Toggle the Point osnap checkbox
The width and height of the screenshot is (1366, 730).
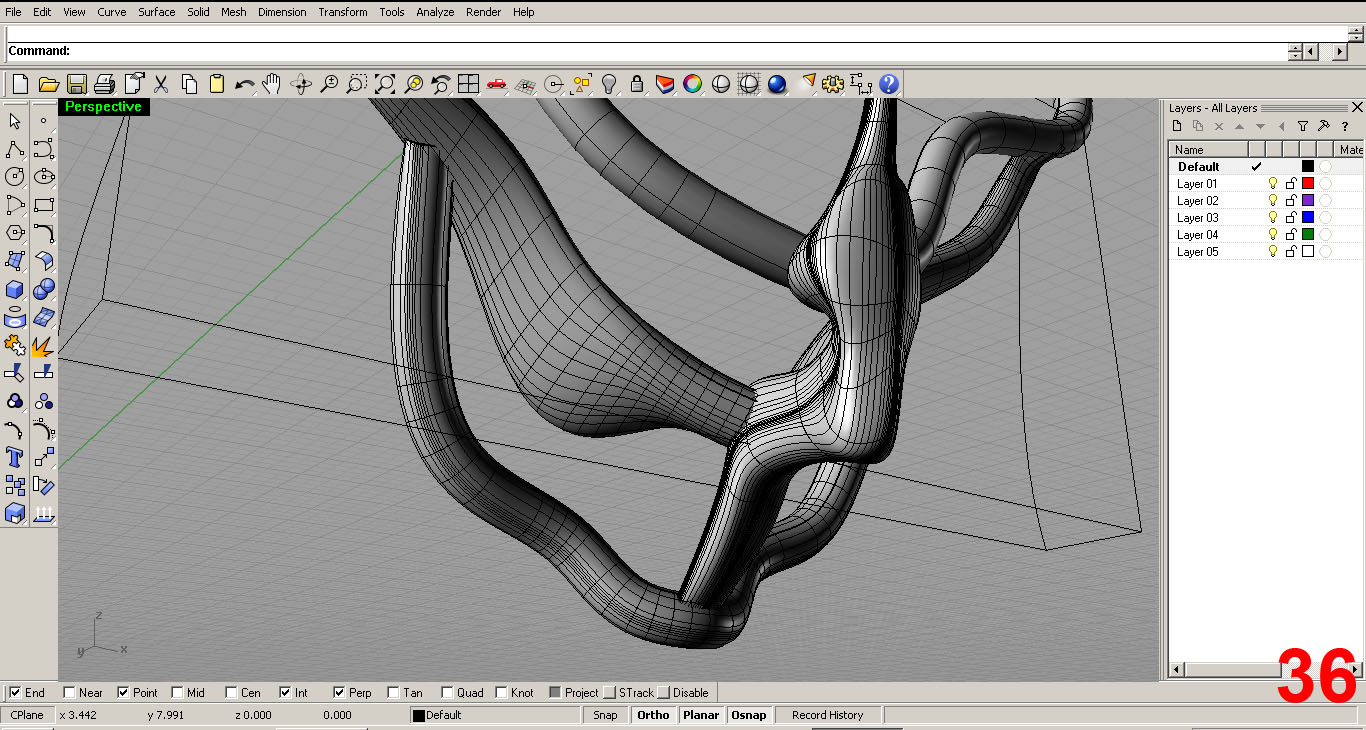pyautogui.click(x=123, y=692)
